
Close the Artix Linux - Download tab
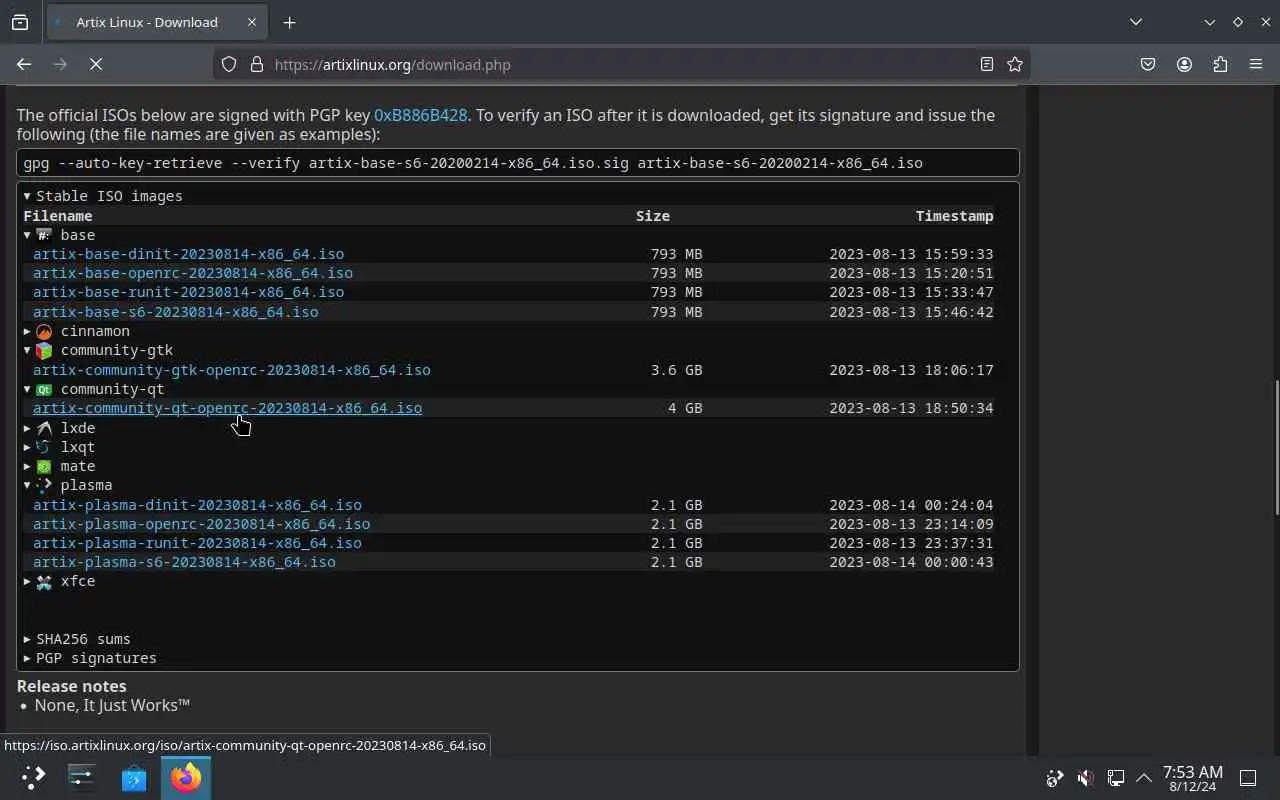pyautogui.click(x=252, y=22)
